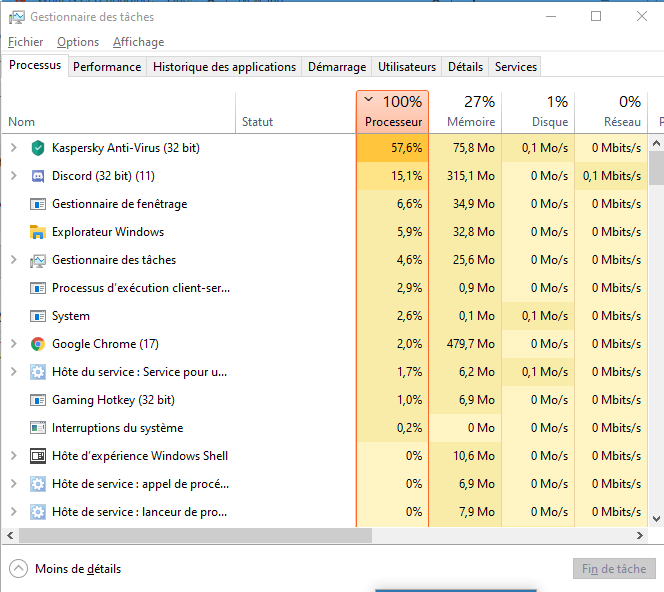Click vertical scrollbar up arrow

[656, 143]
